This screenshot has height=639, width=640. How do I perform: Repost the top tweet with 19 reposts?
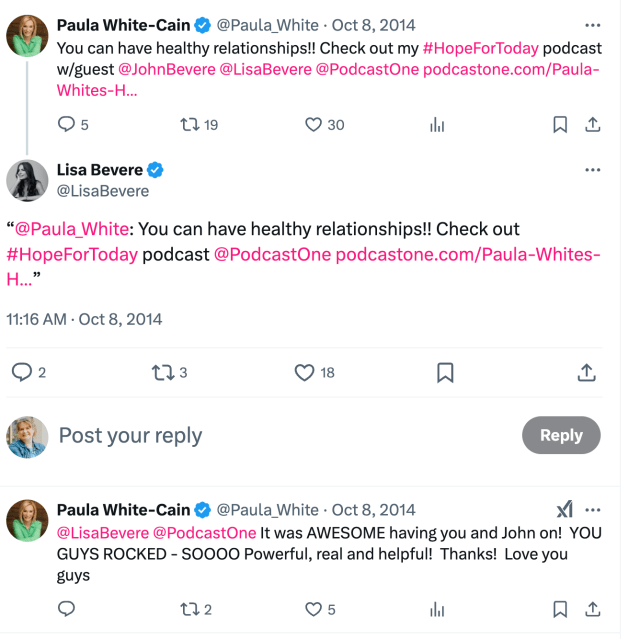[187, 125]
